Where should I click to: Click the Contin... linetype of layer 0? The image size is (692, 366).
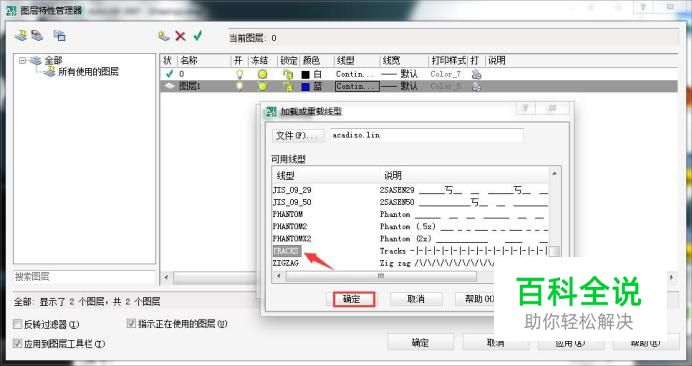(x=356, y=74)
